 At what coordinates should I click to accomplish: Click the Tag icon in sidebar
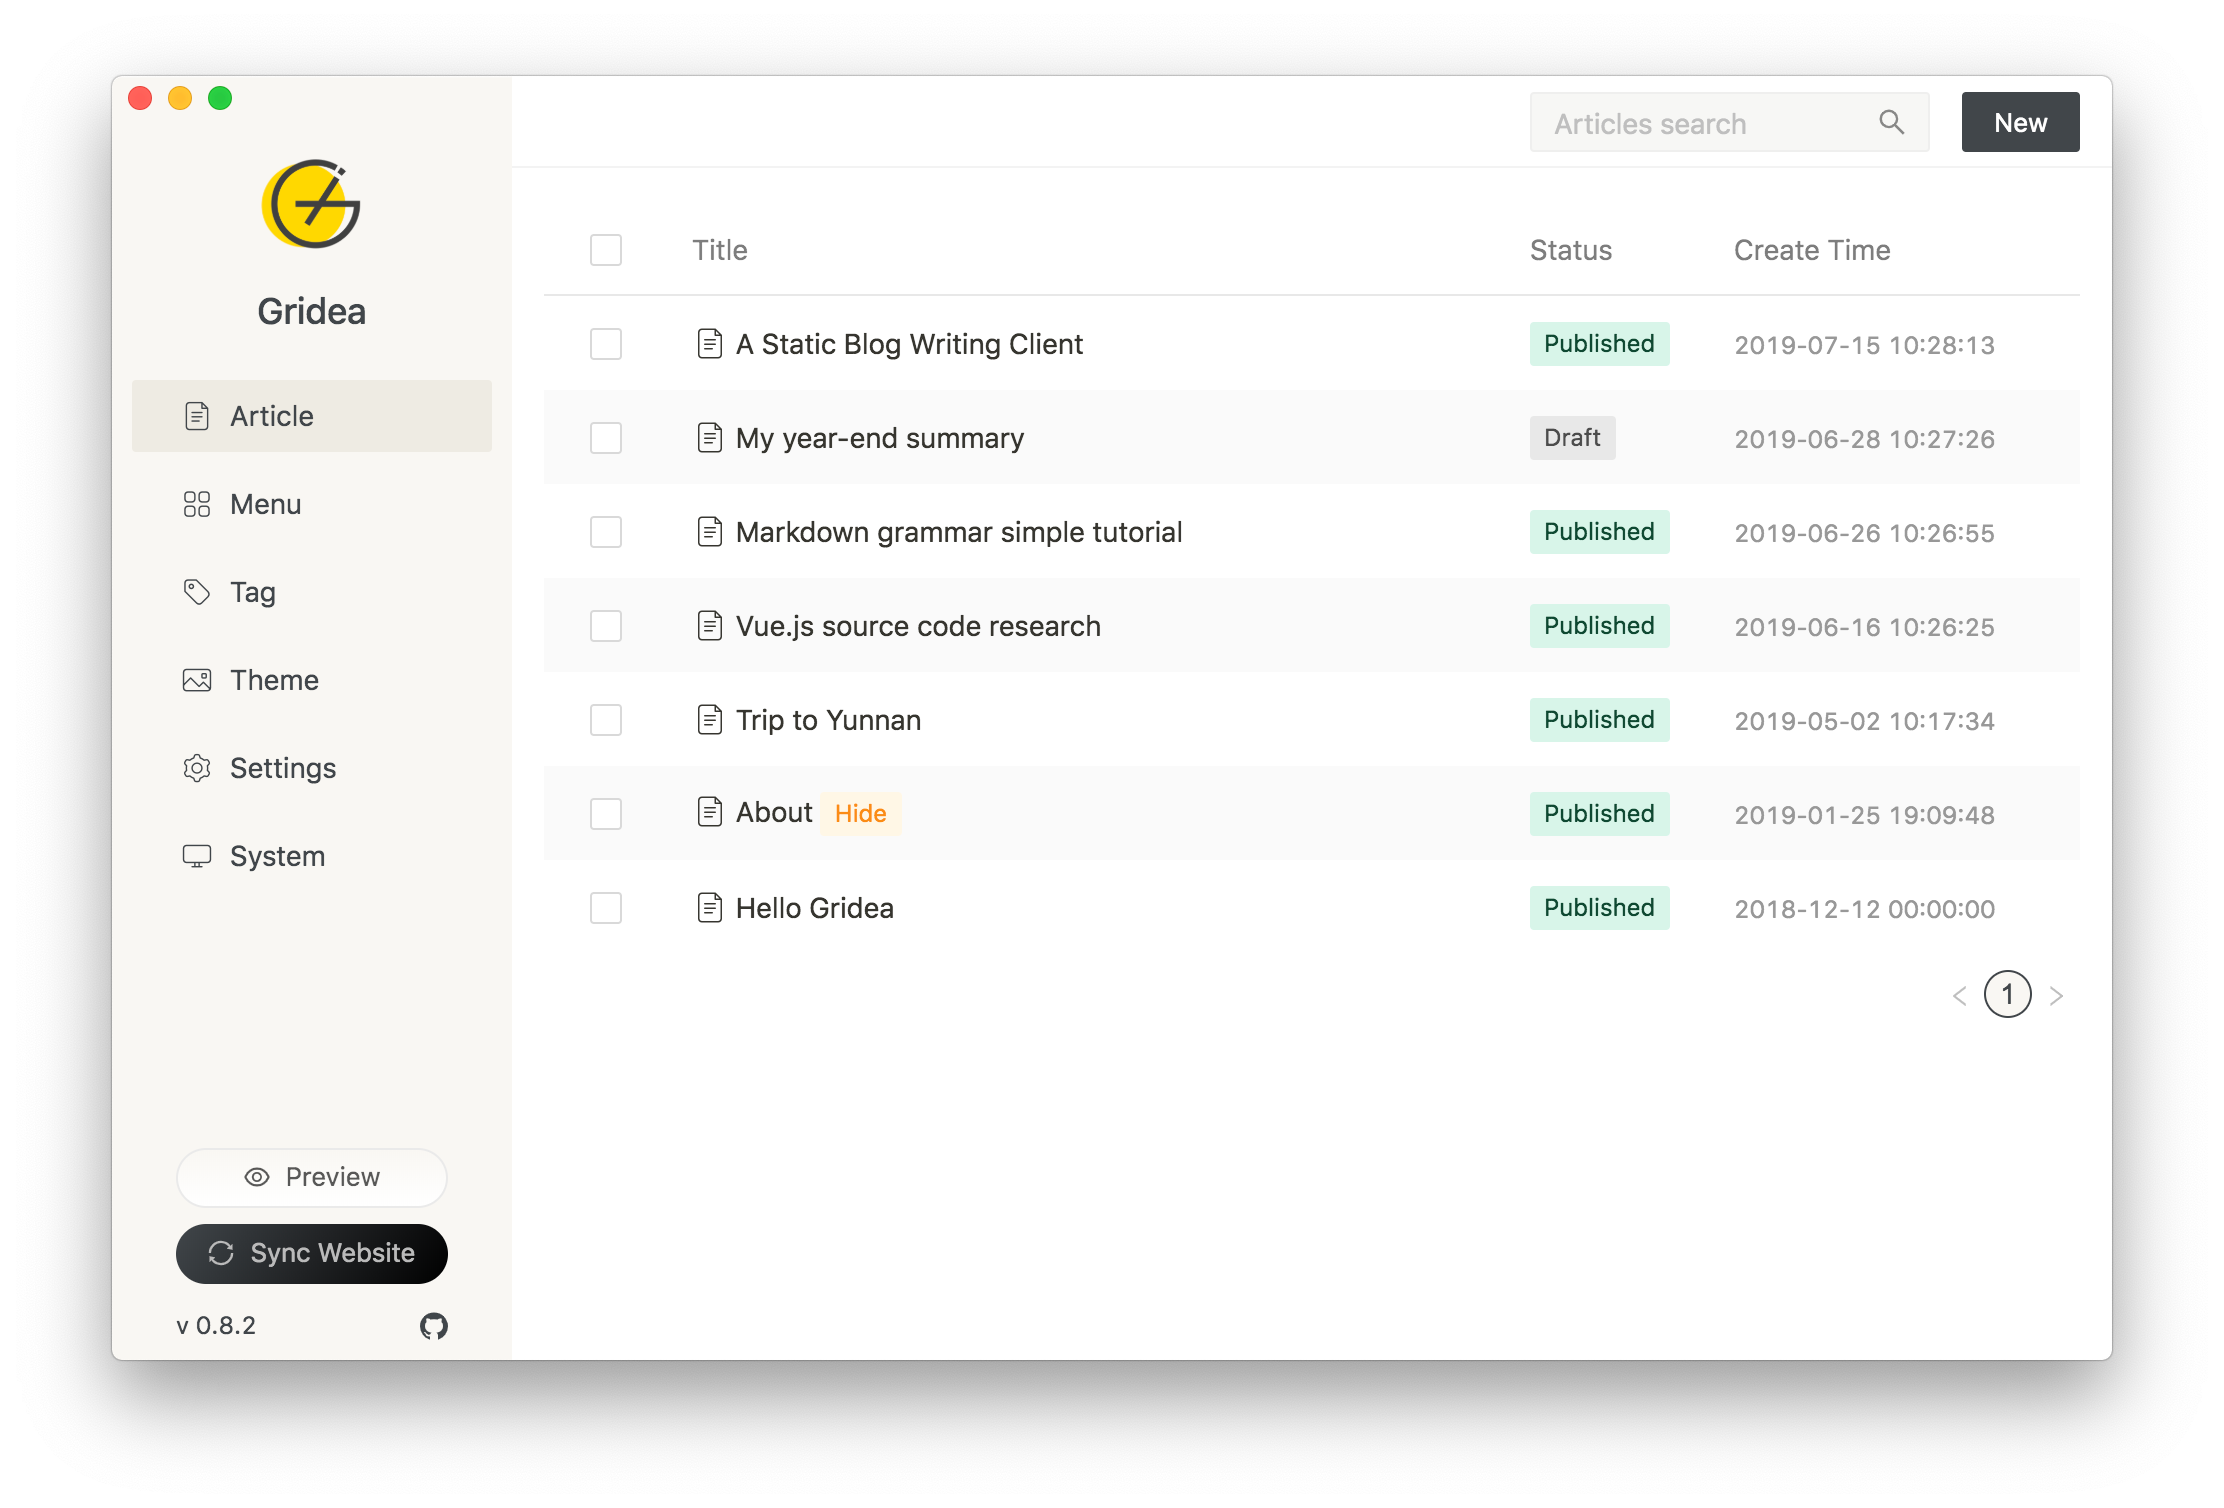pyautogui.click(x=197, y=592)
